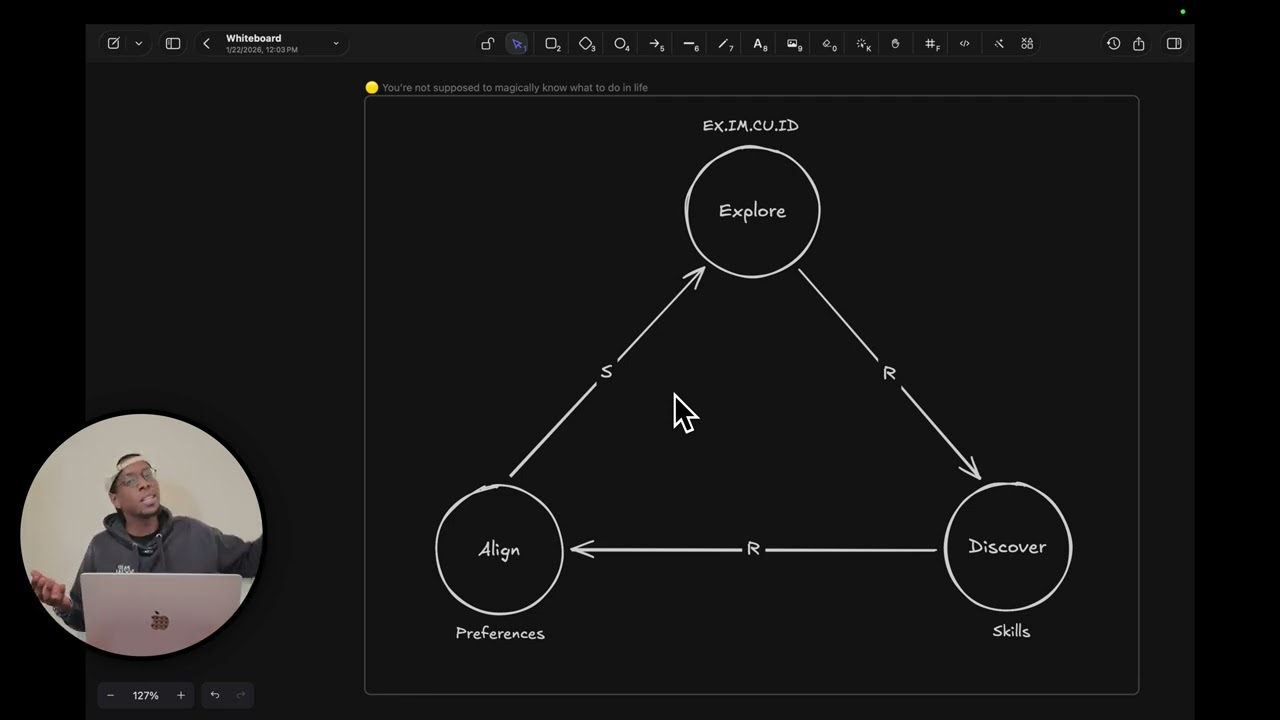Select the Hand pan tool
The width and height of the screenshot is (1280, 720).
[896, 44]
